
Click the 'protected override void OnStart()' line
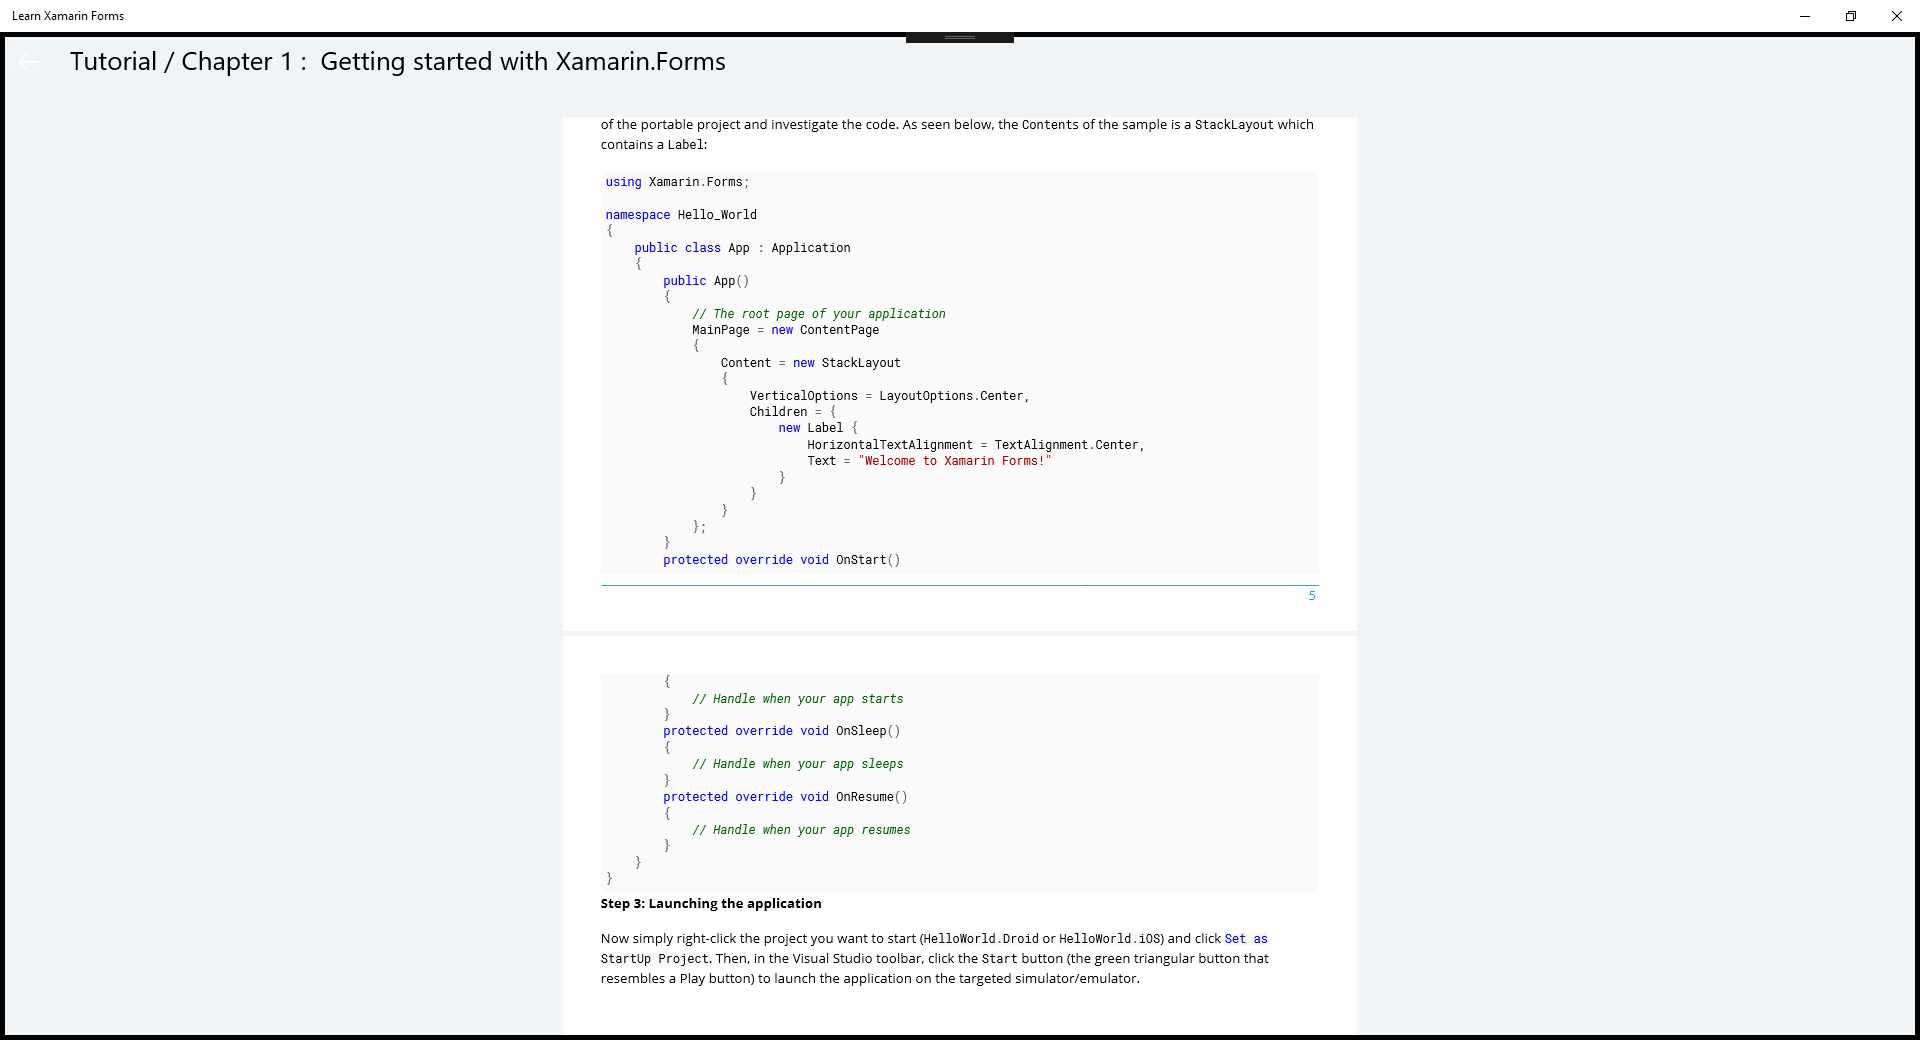click(x=782, y=560)
